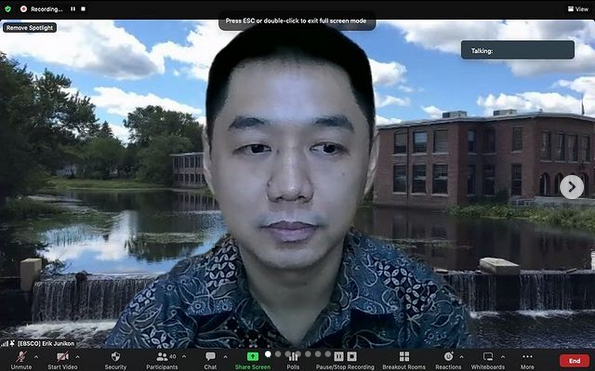Viewport: 595px width, 371px height.
Task: Go to the next video page arrow
Action: (572, 187)
